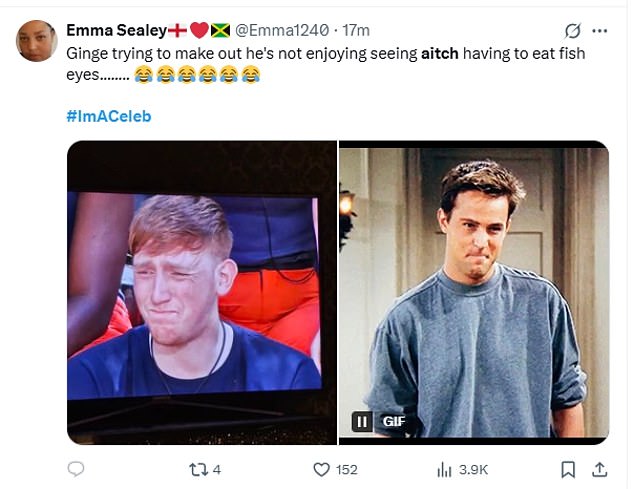Click the share upload arrow icon
The image size is (634, 489).
[599, 468]
